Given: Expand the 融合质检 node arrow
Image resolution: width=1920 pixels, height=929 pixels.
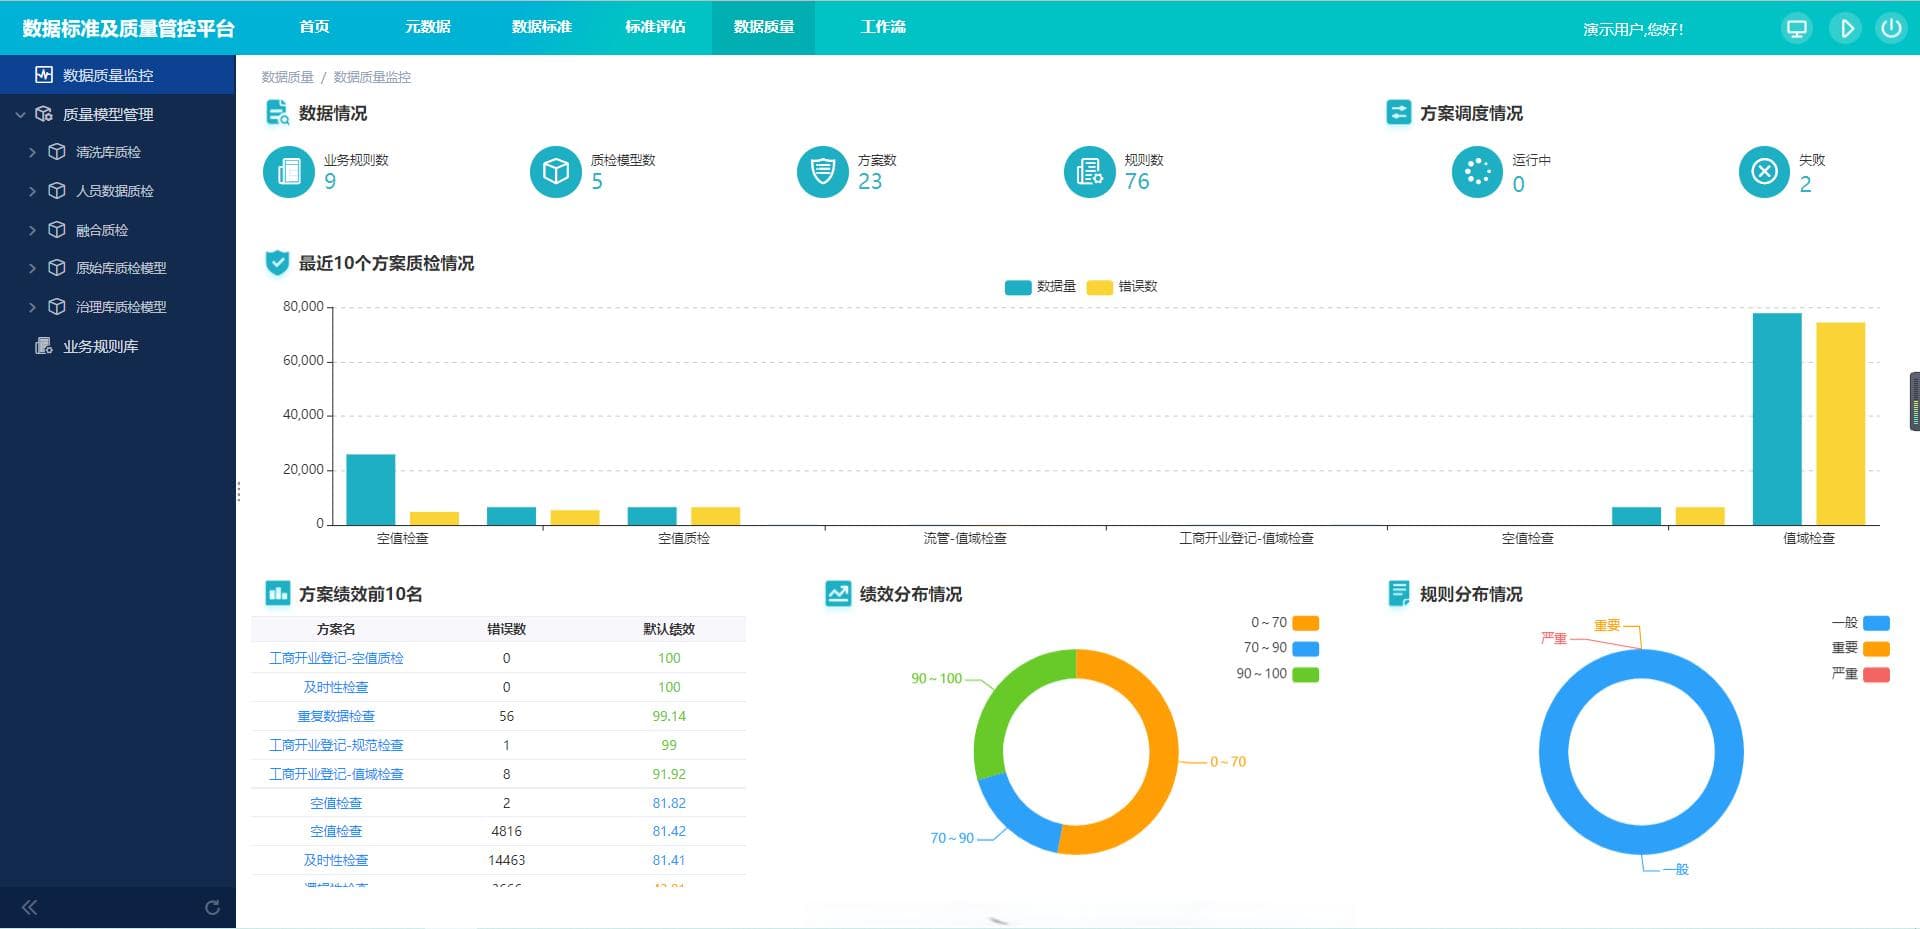Looking at the screenshot, I should pyautogui.click(x=32, y=230).
